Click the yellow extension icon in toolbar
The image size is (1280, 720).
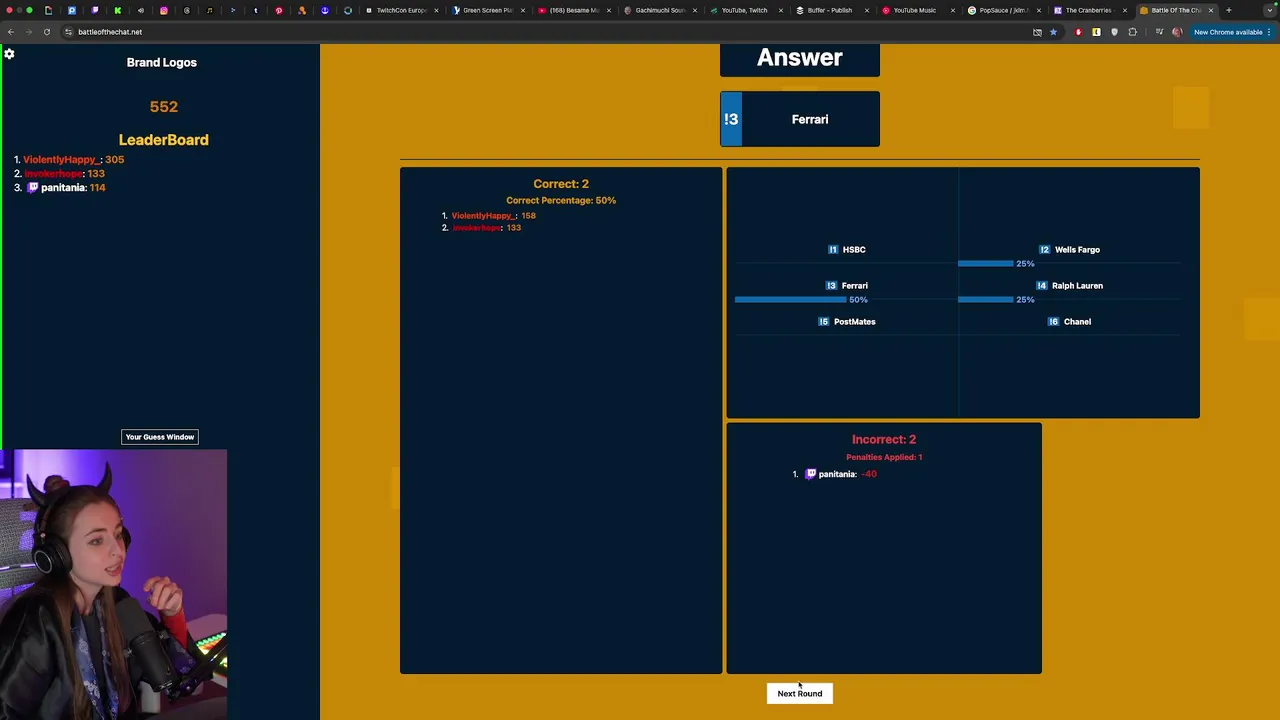tap(1096, 32)
